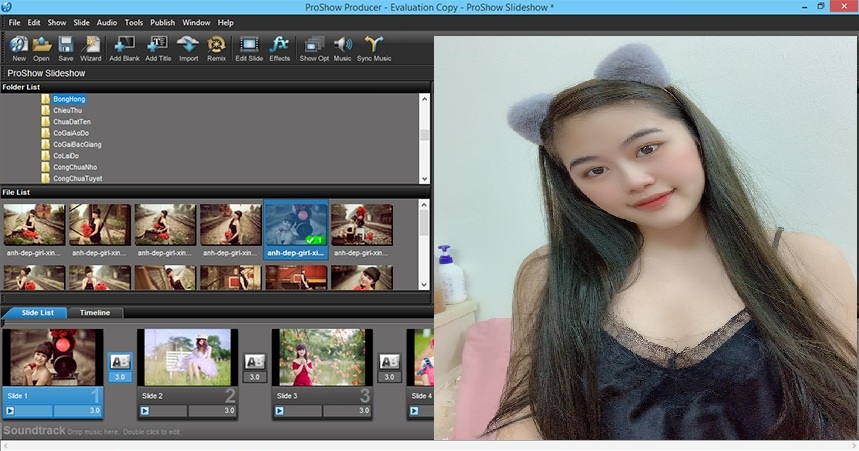Launch the Wizard tool
This screenshot has height=451, width=859.
click(90, 49)
